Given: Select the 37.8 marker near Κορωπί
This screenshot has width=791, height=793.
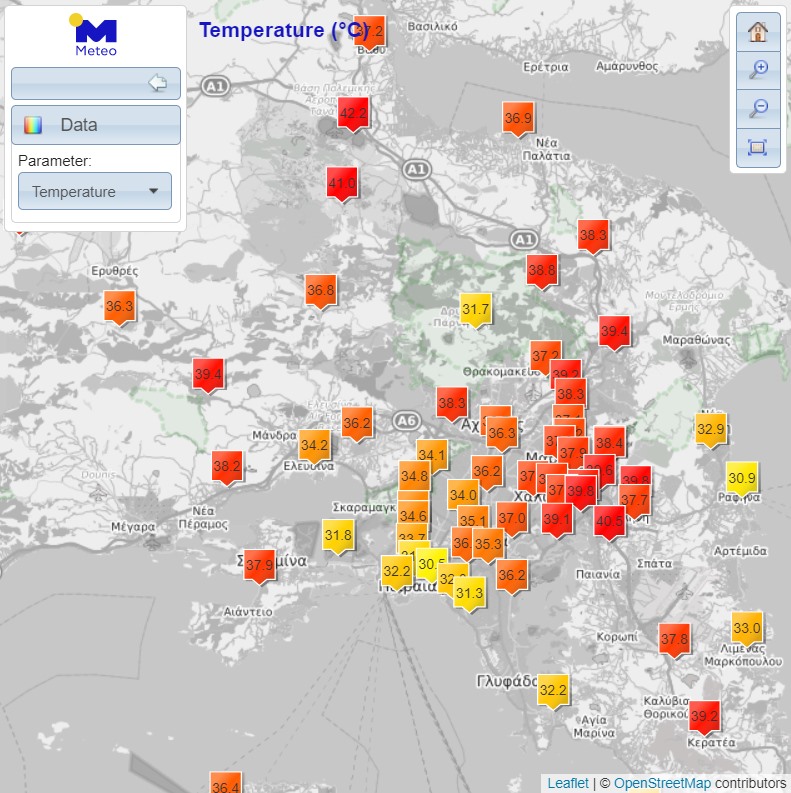Looking at the screenshot, I should point(674,641).
